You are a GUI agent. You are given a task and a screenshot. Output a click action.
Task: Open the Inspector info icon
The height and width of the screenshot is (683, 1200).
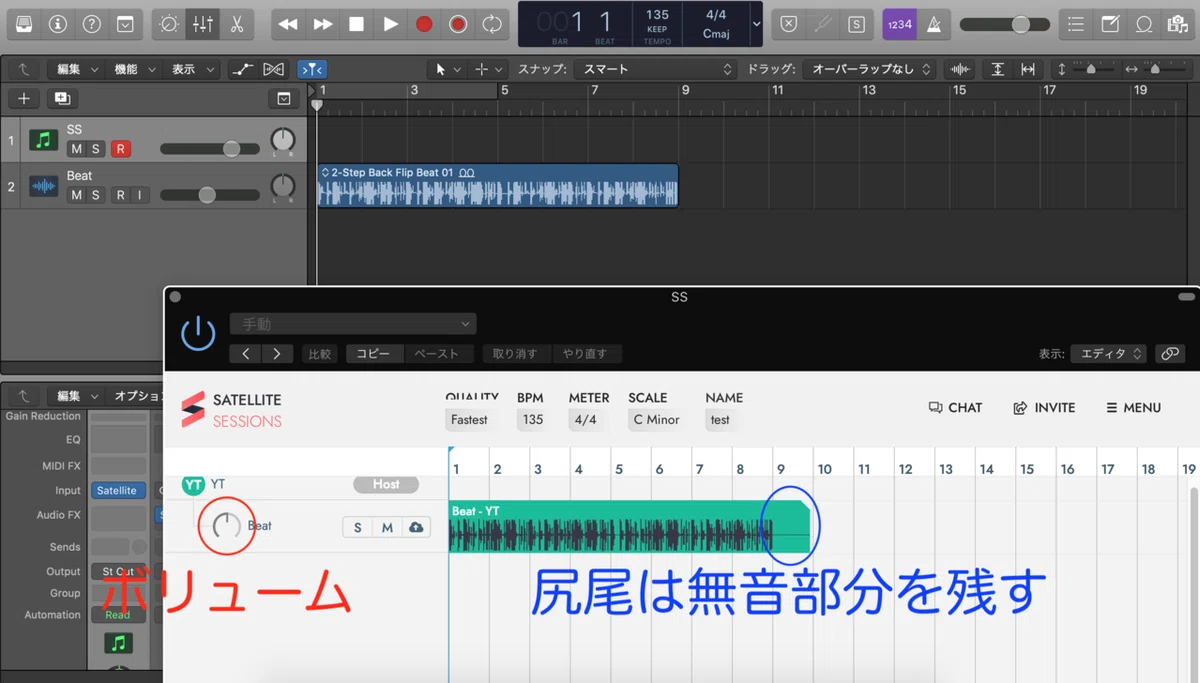click(58, 23)
